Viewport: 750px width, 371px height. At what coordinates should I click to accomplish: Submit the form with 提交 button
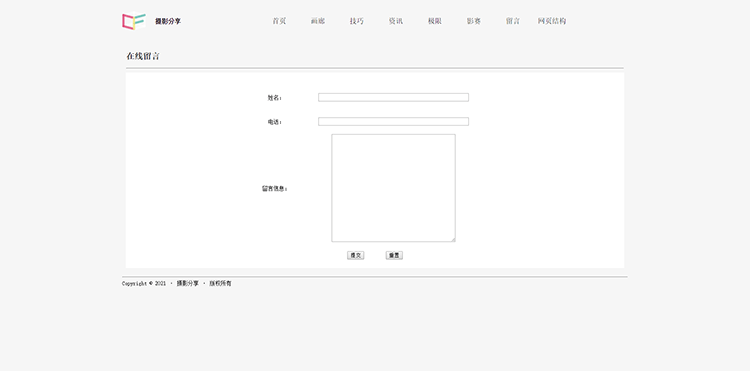[x=355, y=255]
